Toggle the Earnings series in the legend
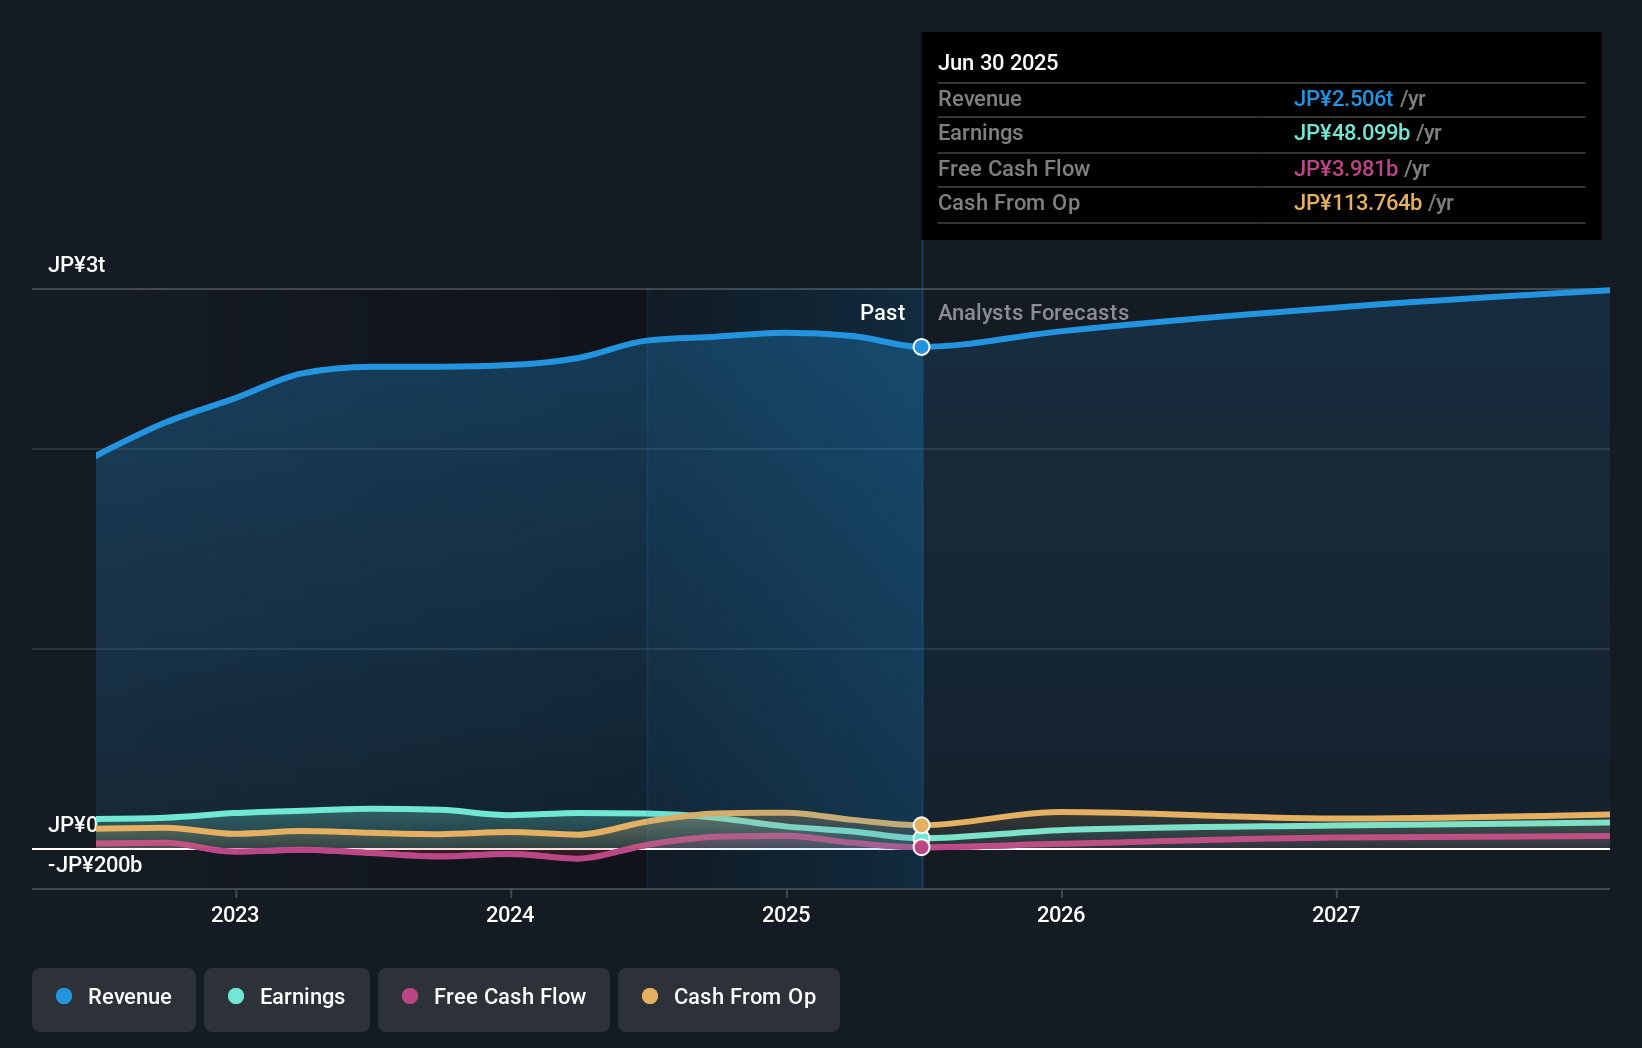1642x1048 pixels. point(287,999)
